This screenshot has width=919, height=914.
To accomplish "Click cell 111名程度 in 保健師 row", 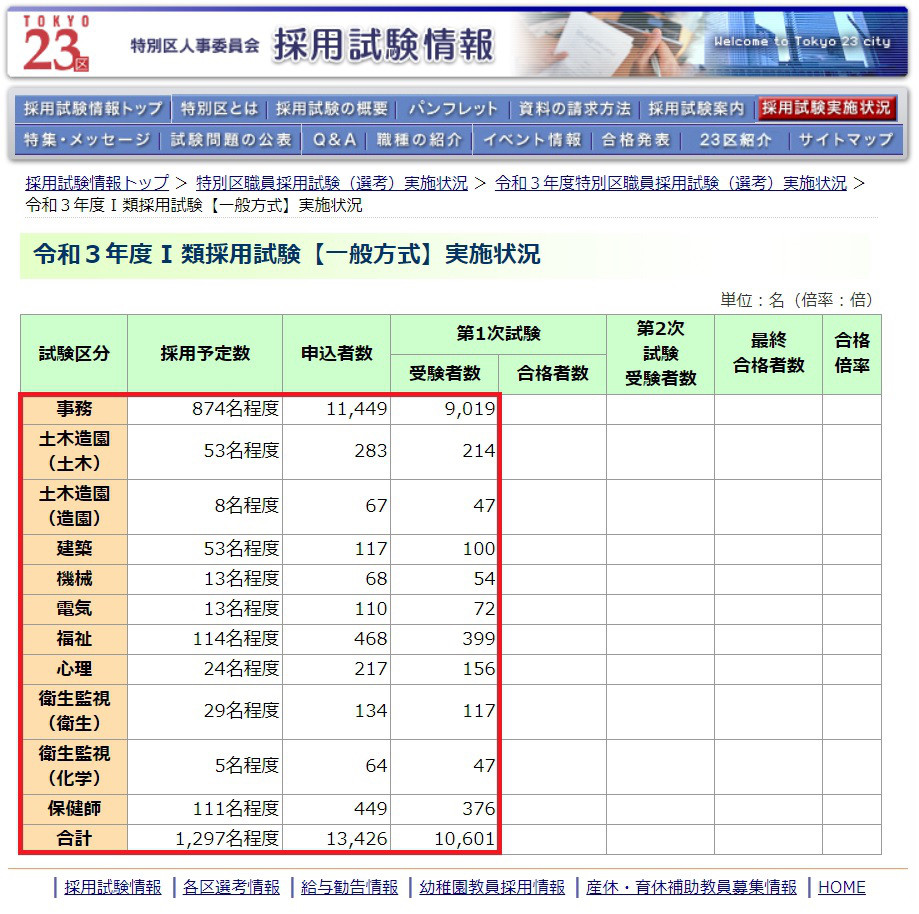I will coord(205,809).
